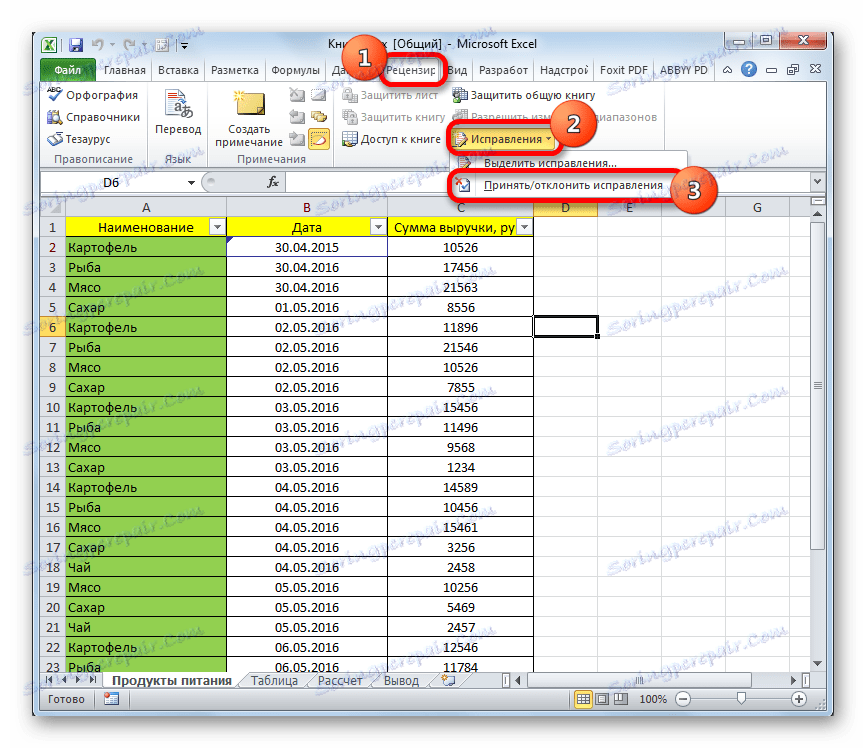
Task: Choose Выделить исправления menu item
Action: 550,164
